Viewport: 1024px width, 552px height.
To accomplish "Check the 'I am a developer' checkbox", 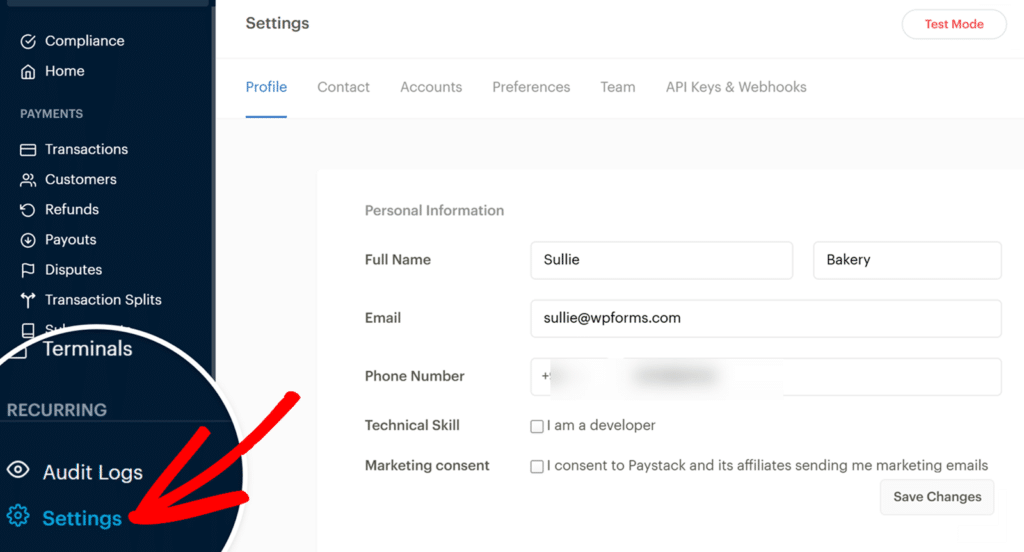I will pos(537,427).
